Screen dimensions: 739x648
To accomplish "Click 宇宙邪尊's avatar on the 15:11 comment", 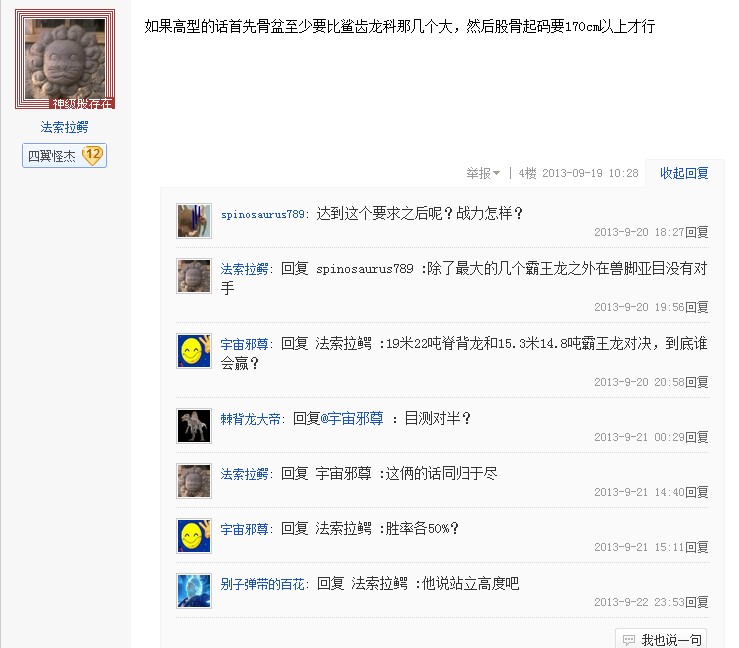I will 194,536.
